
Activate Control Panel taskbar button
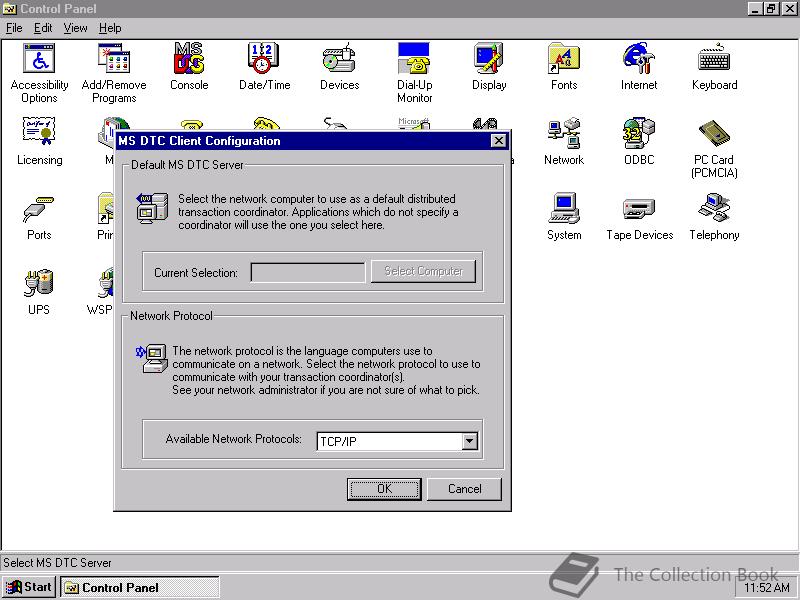tap(140, 587)
